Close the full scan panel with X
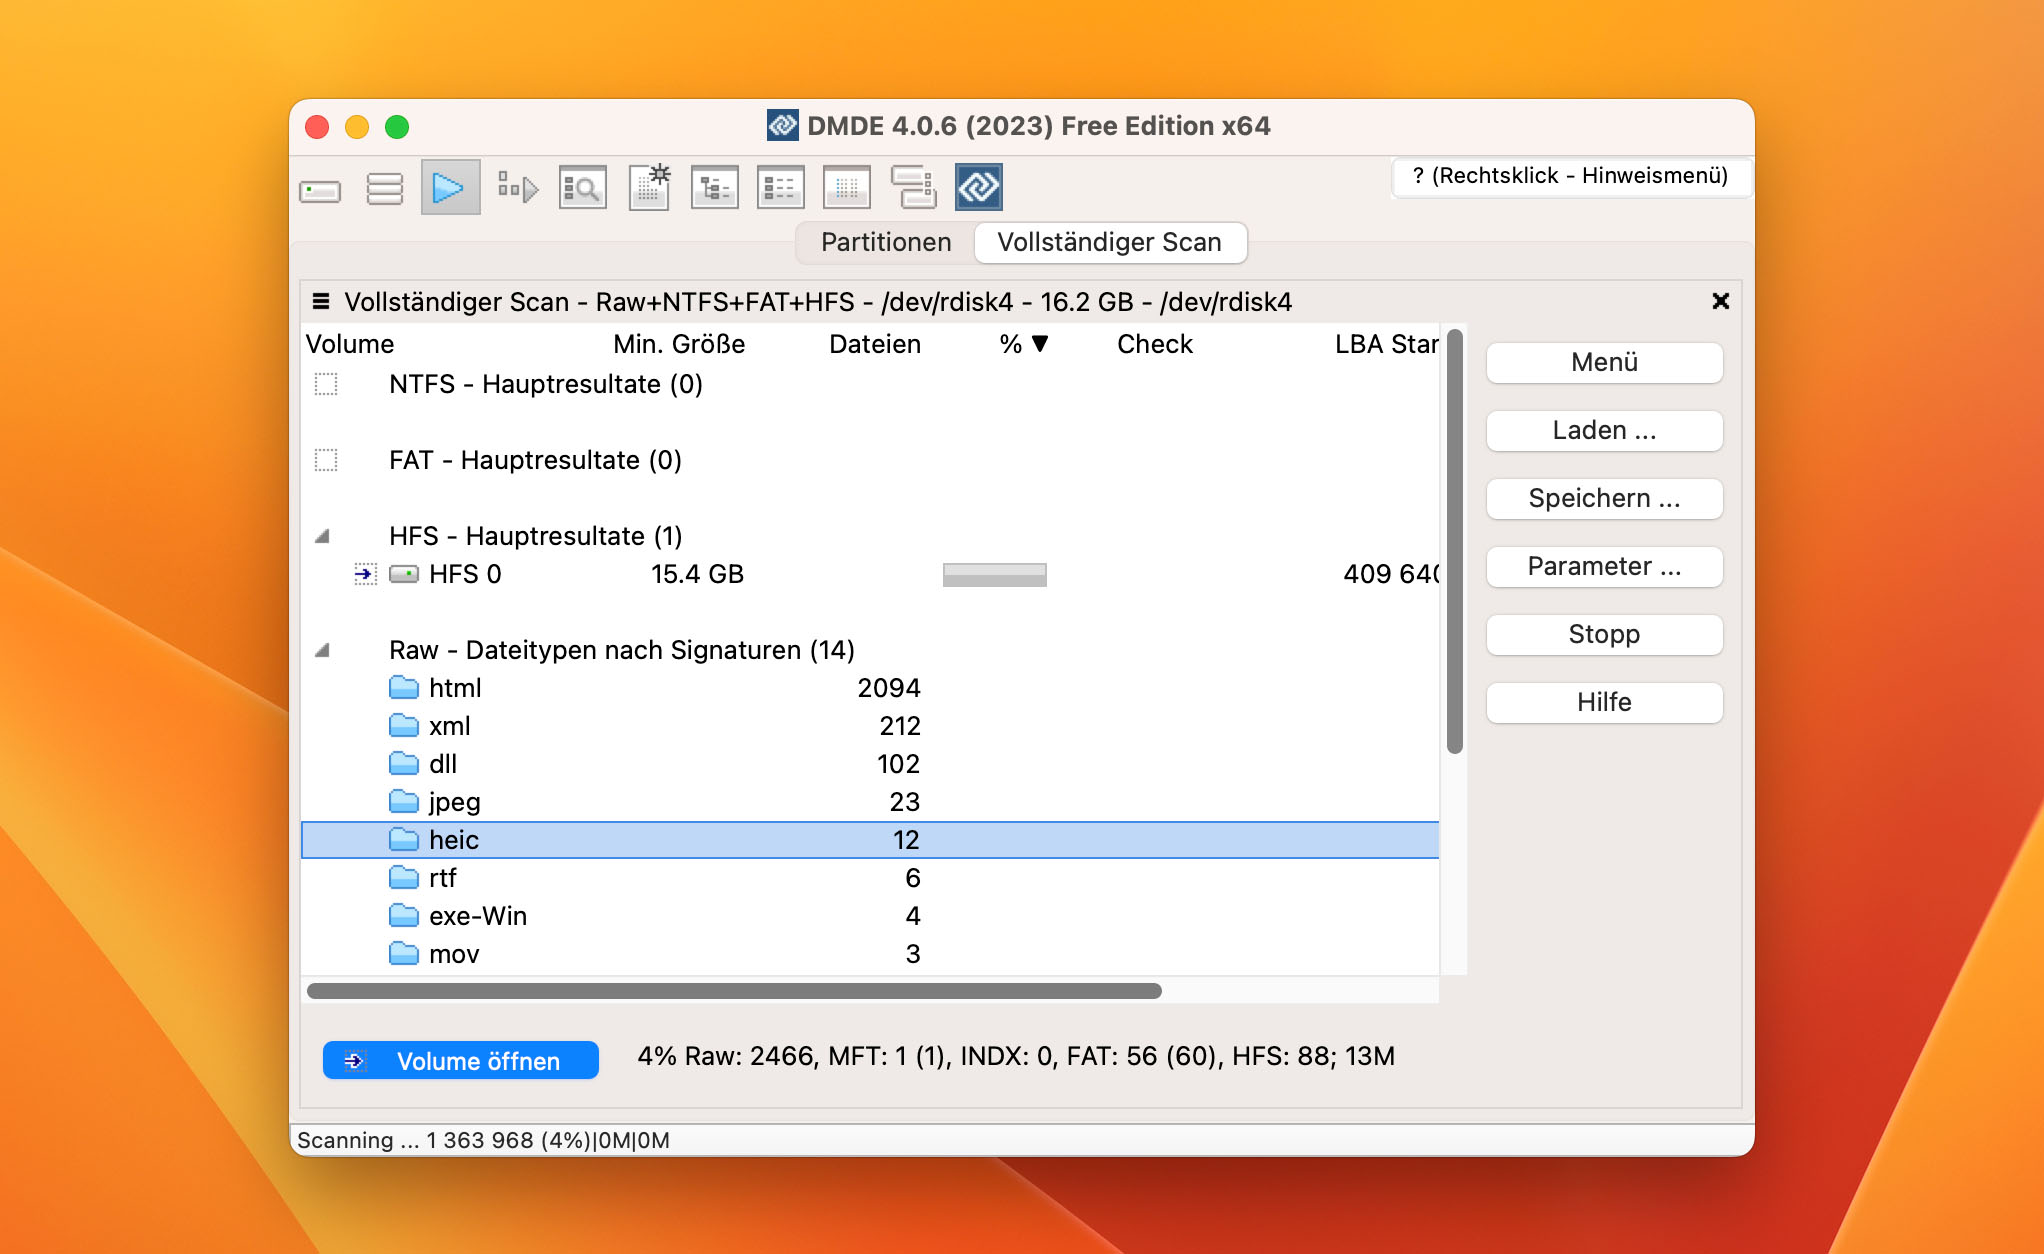Viewport: 2044px width, 1254px height. pos(1721,301)
